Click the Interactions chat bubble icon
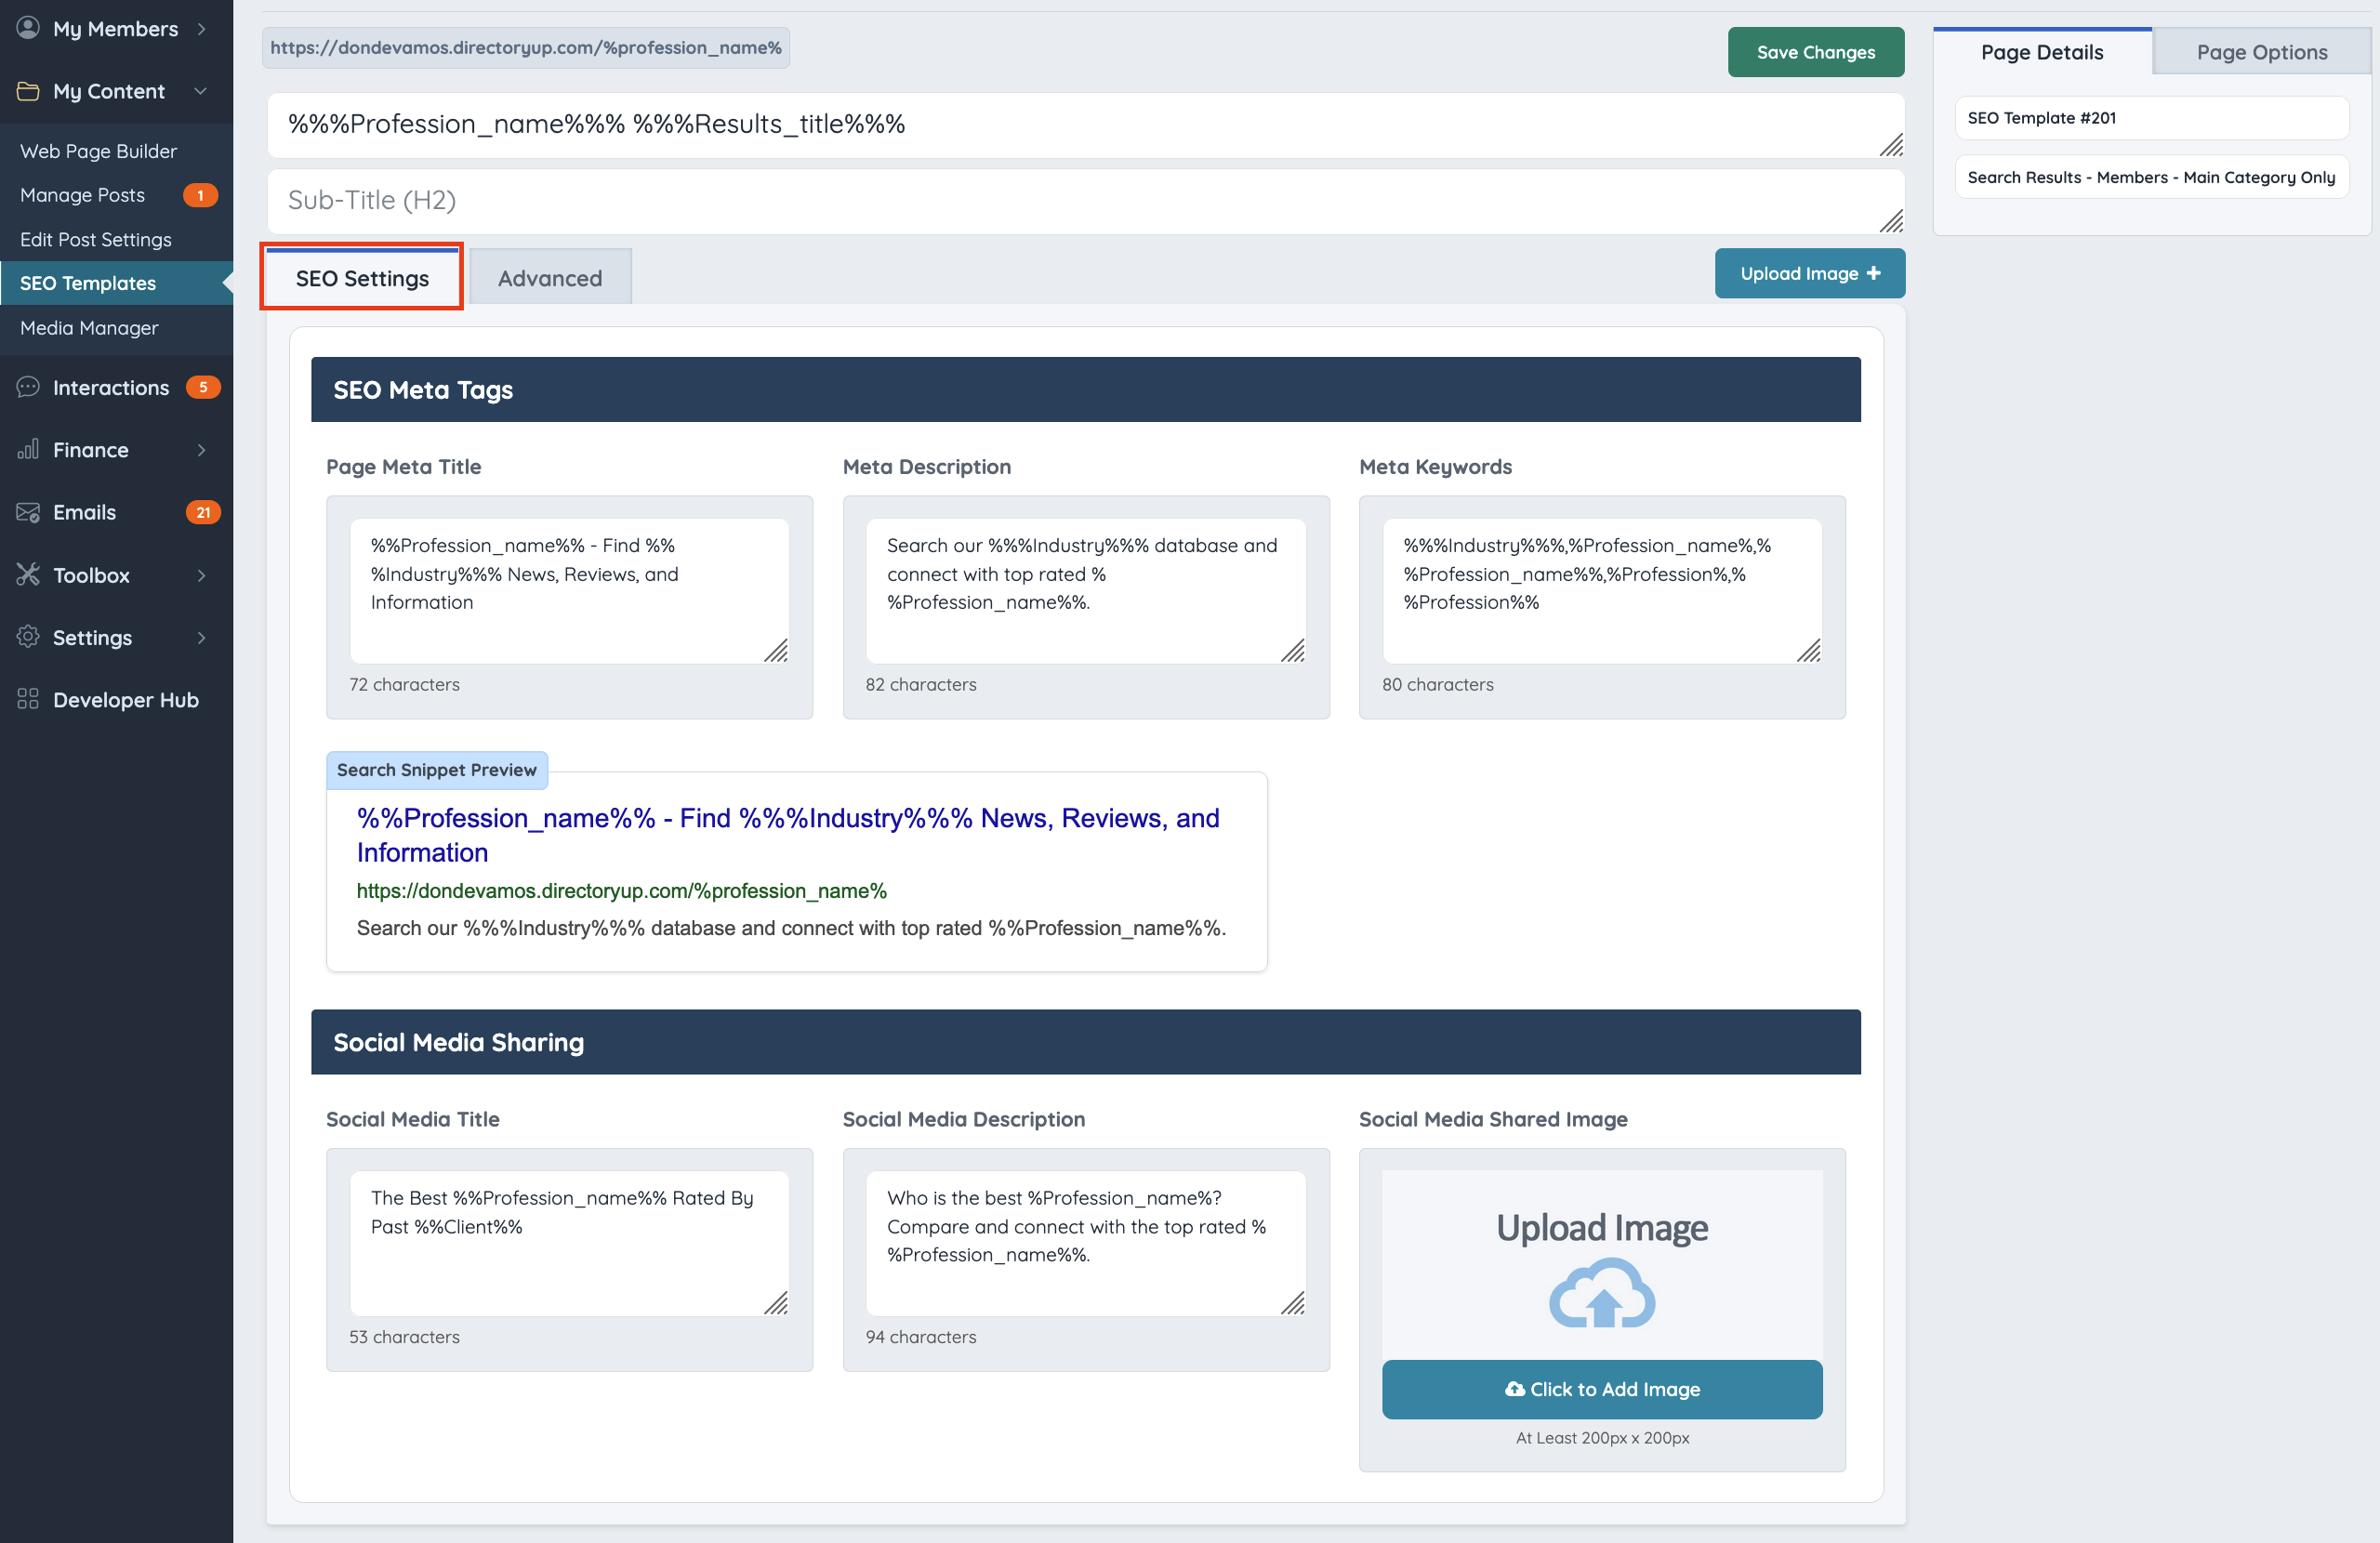The width and height of the screenshot is (2380, 1543). click(x=28, y=387)
